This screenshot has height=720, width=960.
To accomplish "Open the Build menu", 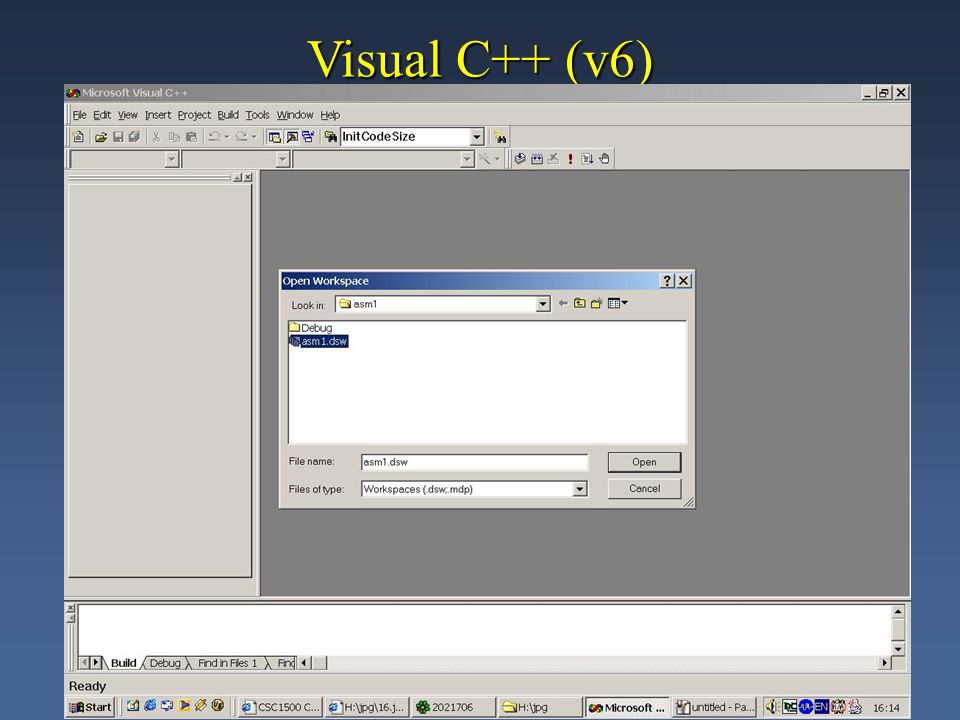I will [228, 115].
